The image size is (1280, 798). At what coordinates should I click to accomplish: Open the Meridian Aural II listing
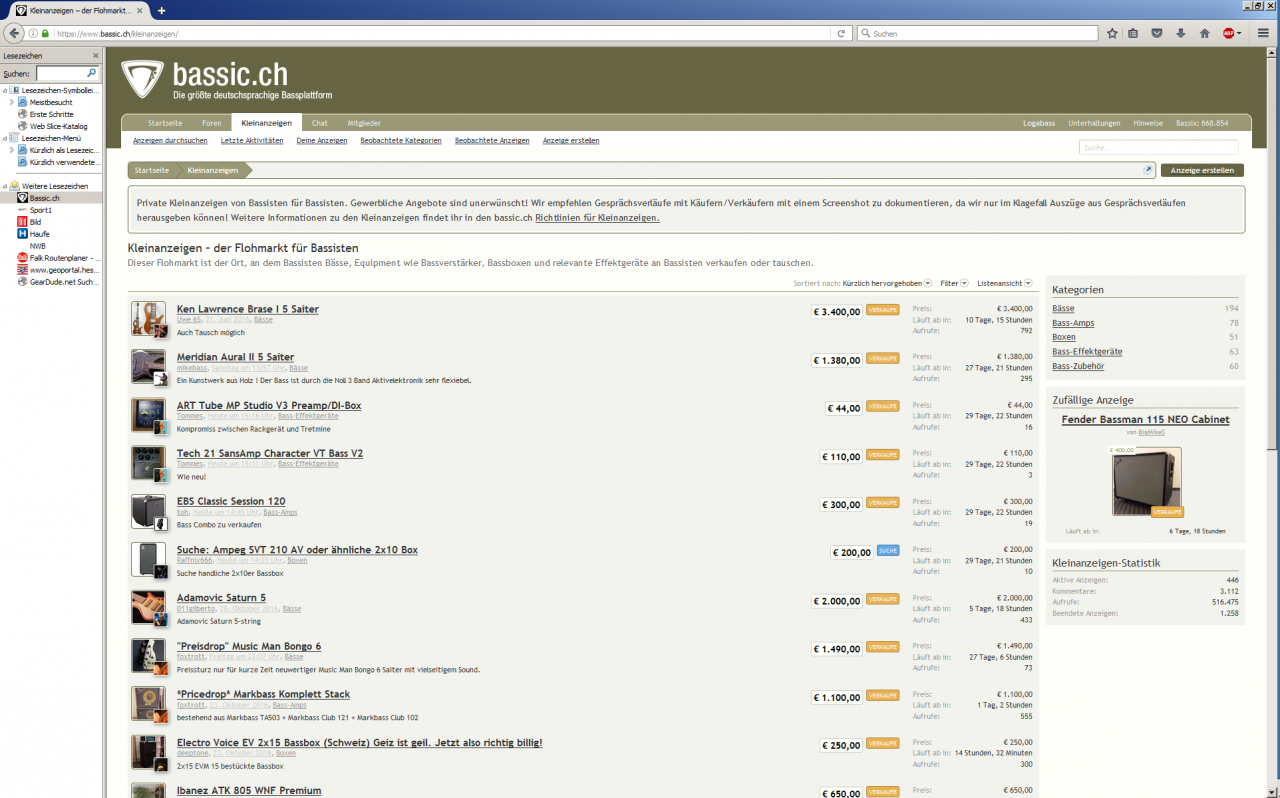[235, 357]
